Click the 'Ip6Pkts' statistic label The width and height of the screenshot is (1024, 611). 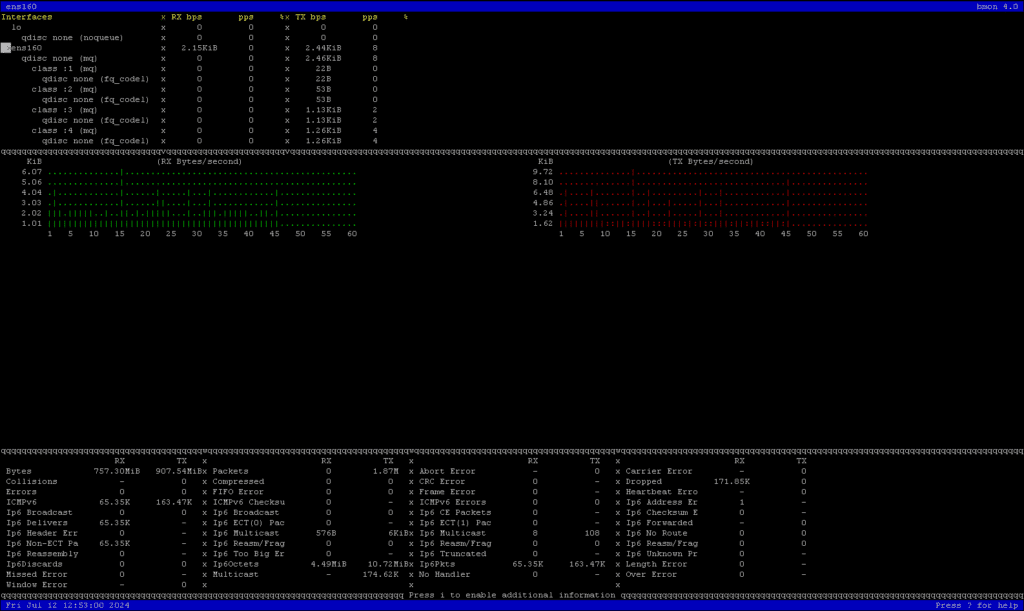point(437,565)
